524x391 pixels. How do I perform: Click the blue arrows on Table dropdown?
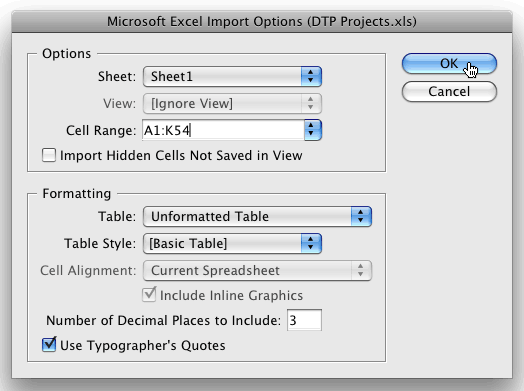(361, 216)
